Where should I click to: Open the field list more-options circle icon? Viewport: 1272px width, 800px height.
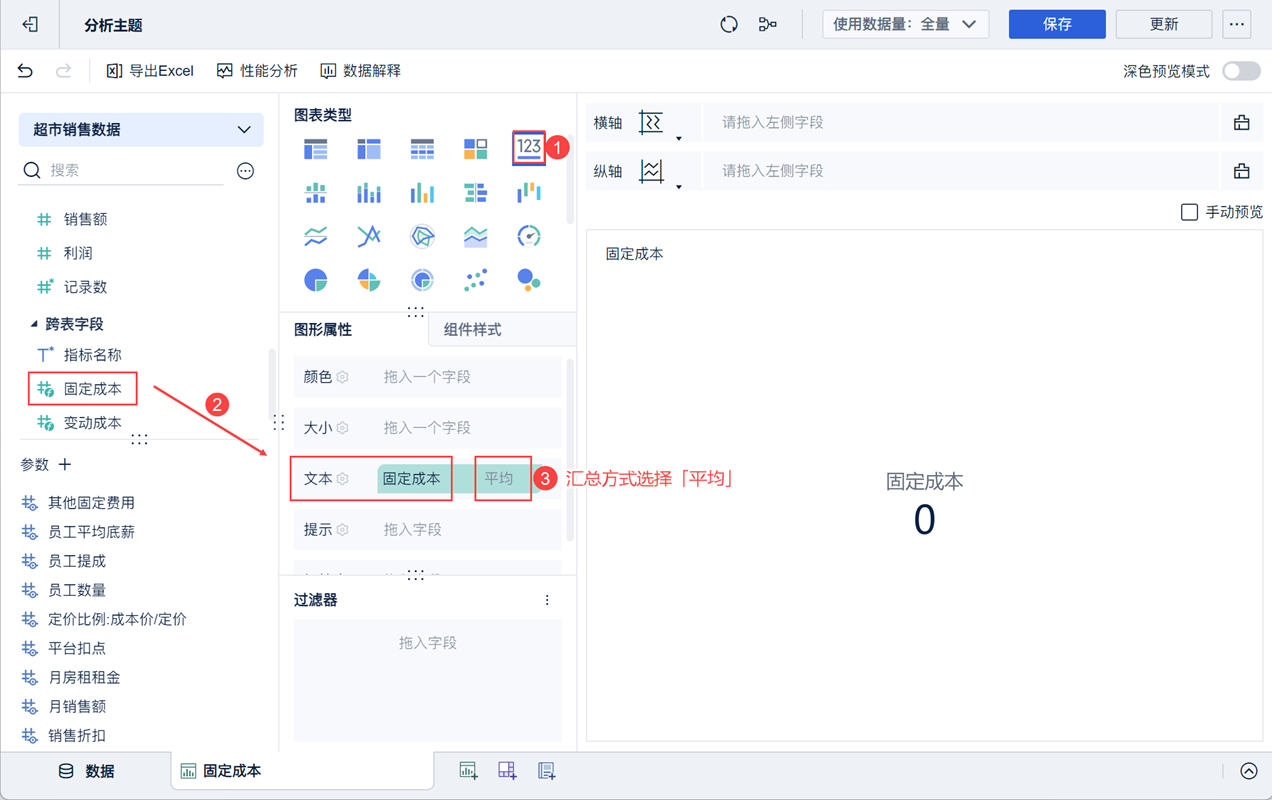click(245, 171)
